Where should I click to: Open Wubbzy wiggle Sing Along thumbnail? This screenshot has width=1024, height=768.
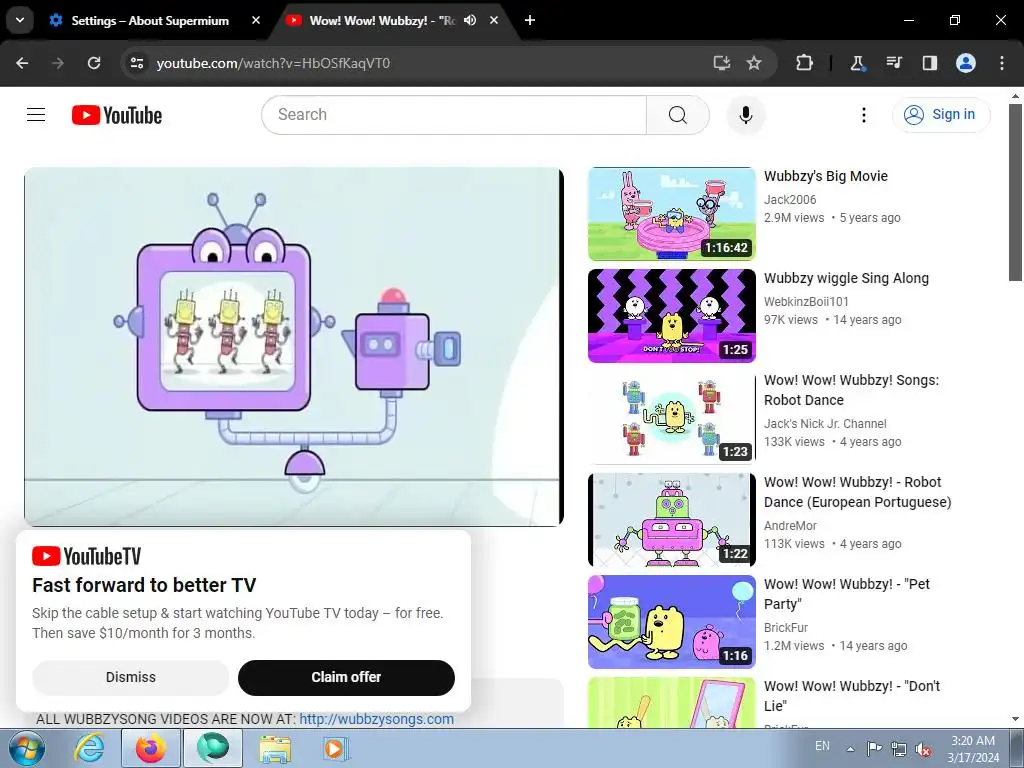[672, 316]
